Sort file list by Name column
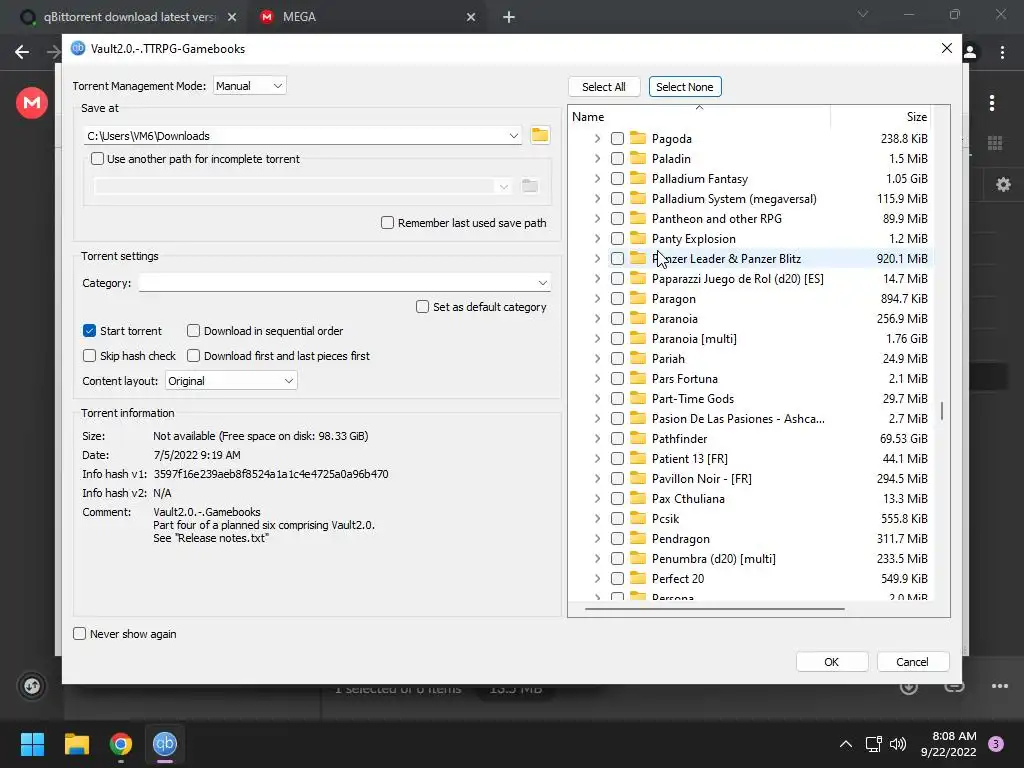 [699, 117]
